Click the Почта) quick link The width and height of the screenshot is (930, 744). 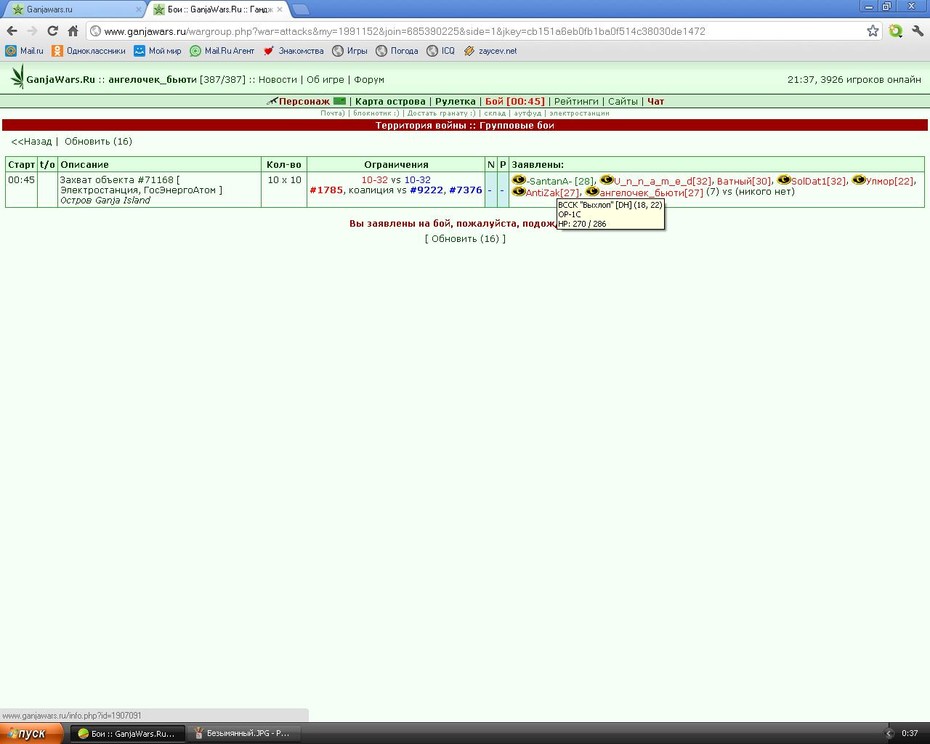(x=332, y=113)
